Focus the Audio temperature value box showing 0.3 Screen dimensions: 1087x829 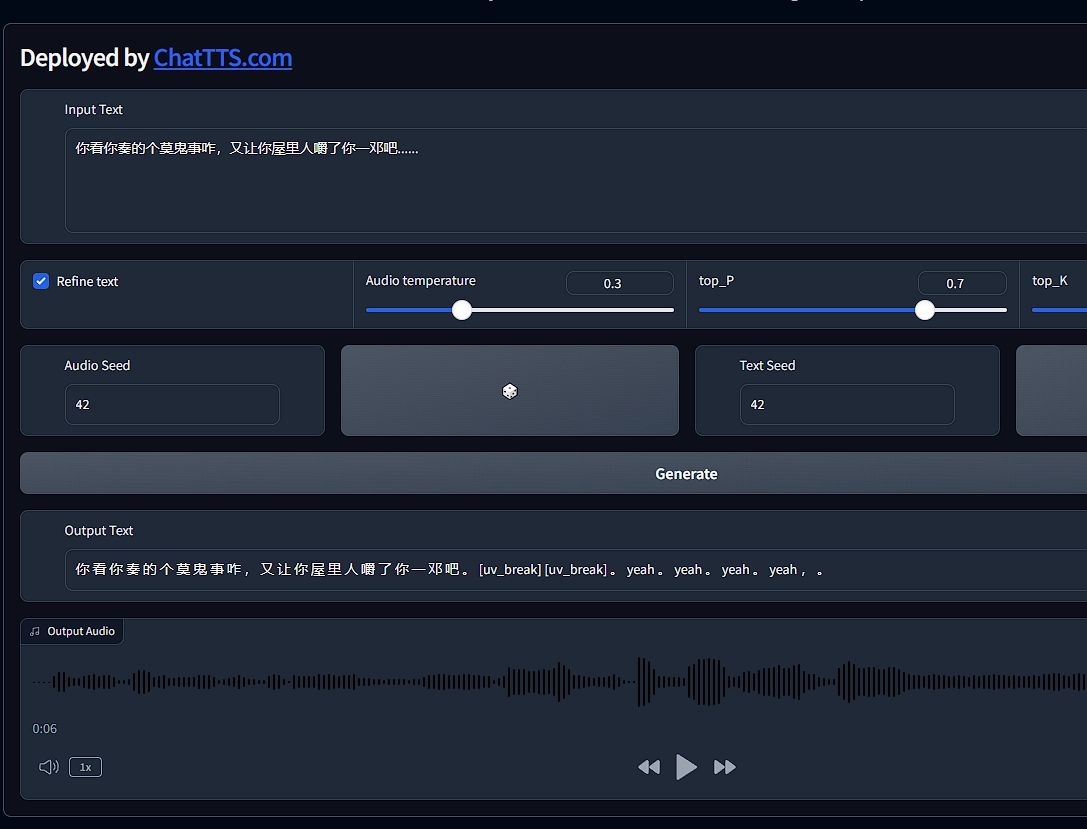[619, 283]
